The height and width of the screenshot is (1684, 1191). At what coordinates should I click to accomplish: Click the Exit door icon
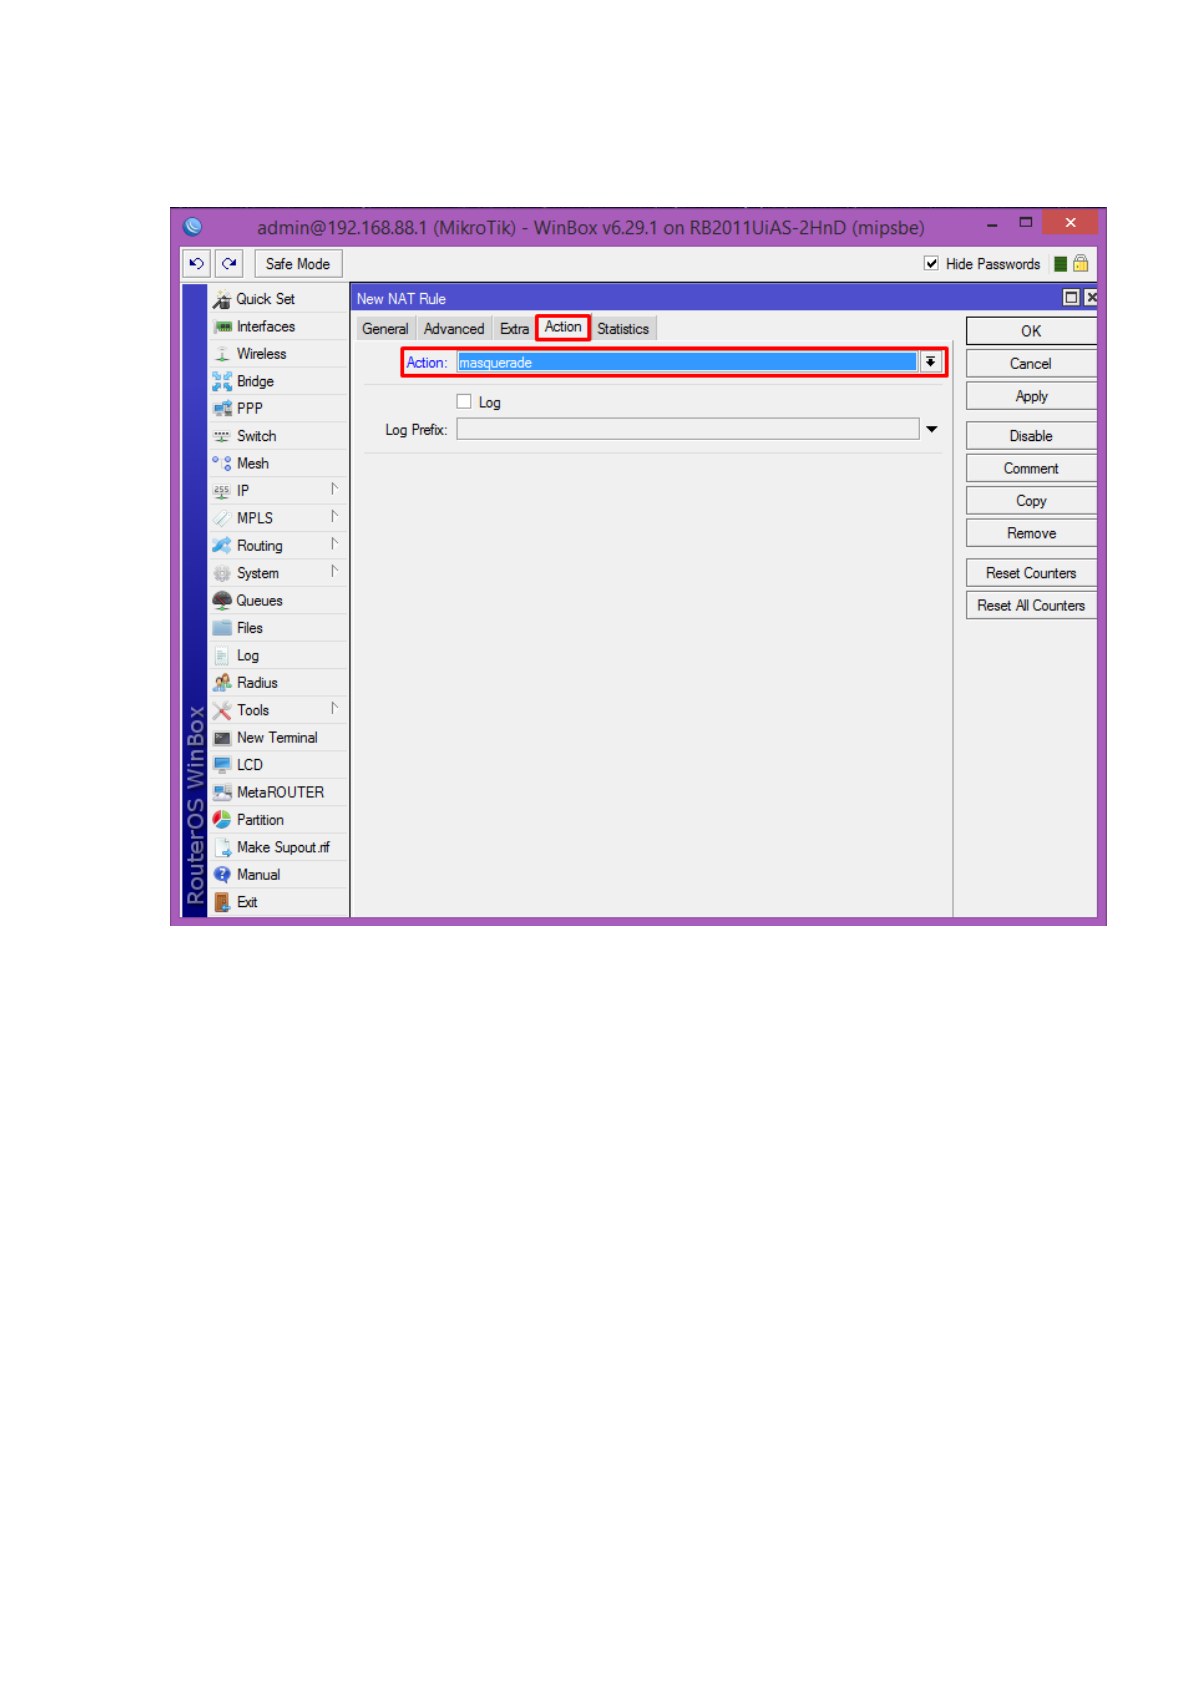222,902
